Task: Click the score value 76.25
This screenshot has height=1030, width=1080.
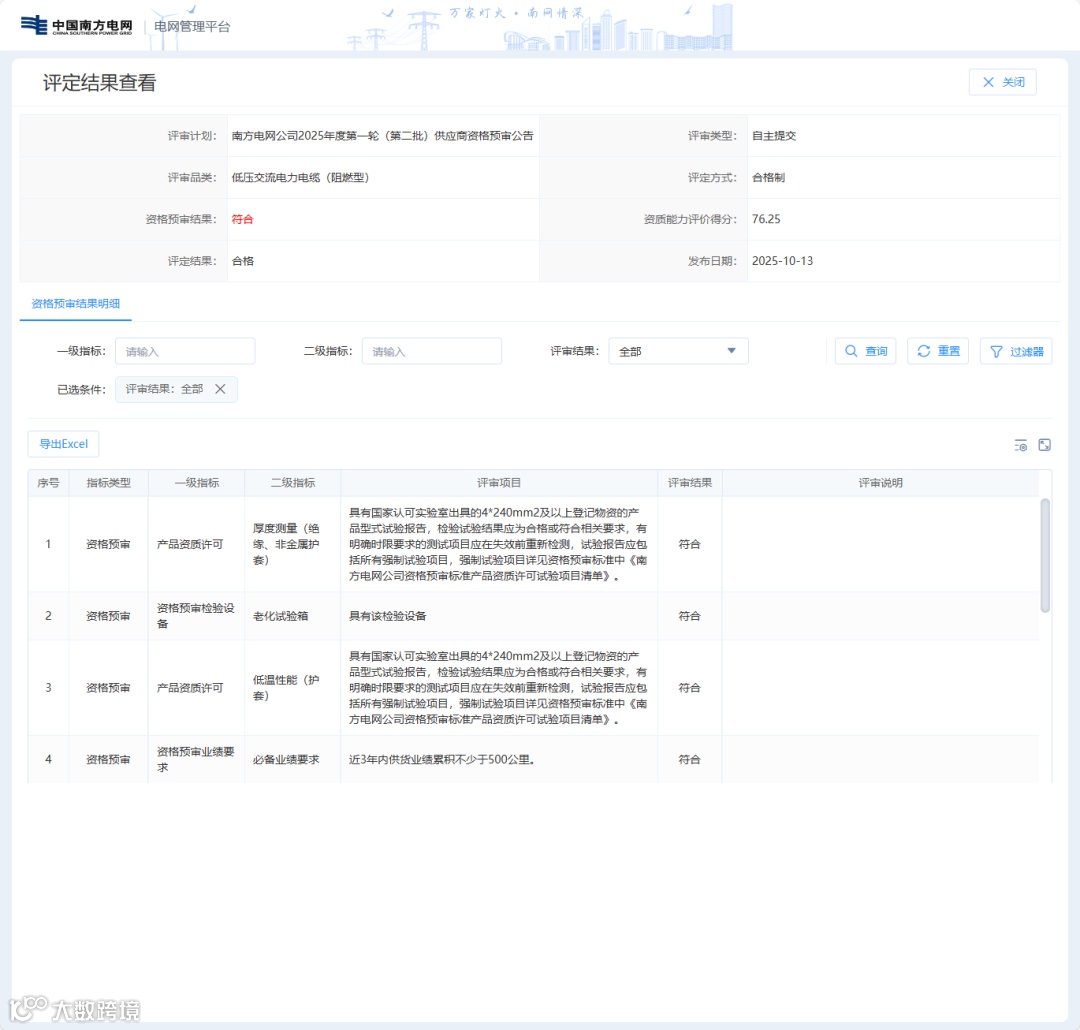Action: click(x=766, y=219)
